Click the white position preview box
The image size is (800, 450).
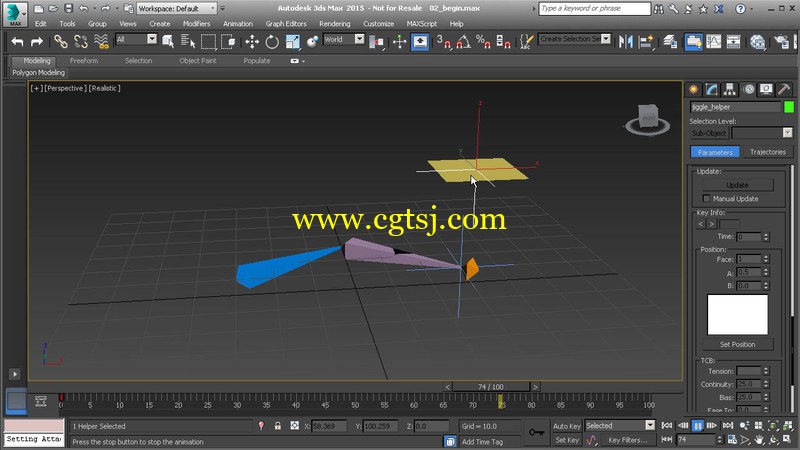[737, 314]
